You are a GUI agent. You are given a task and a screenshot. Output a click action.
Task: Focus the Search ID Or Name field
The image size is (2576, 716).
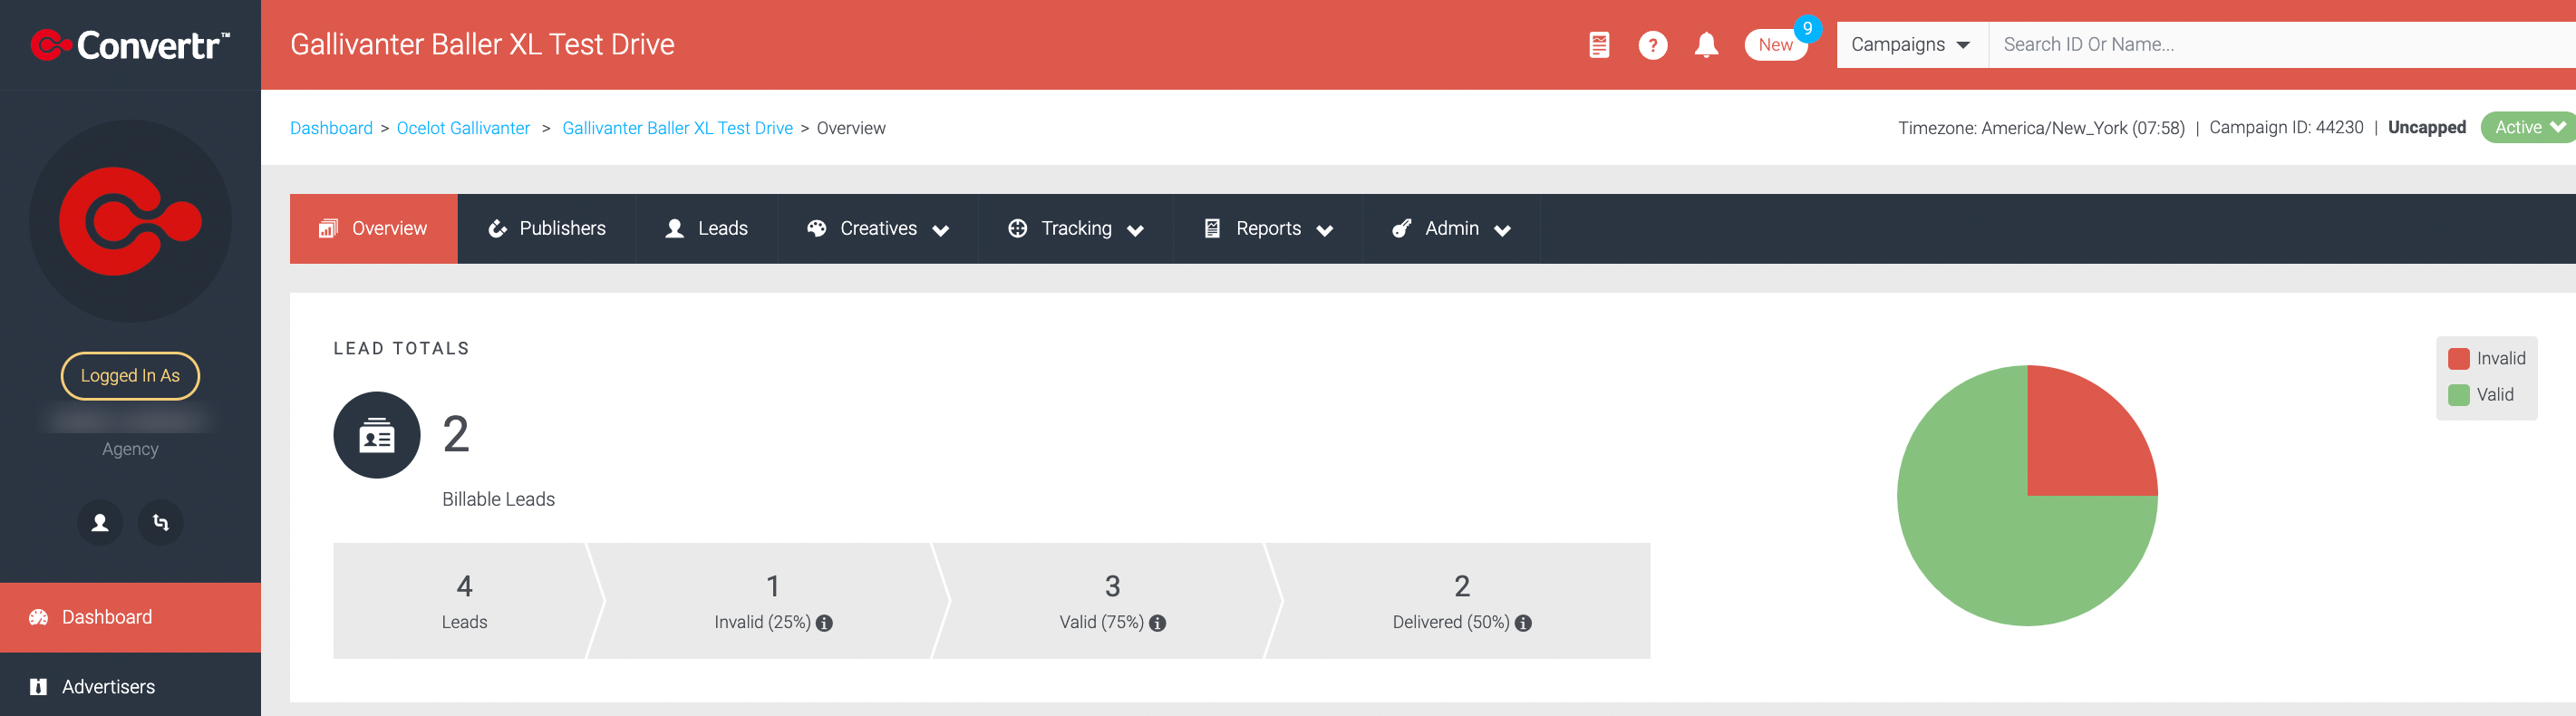(2282, 45)
